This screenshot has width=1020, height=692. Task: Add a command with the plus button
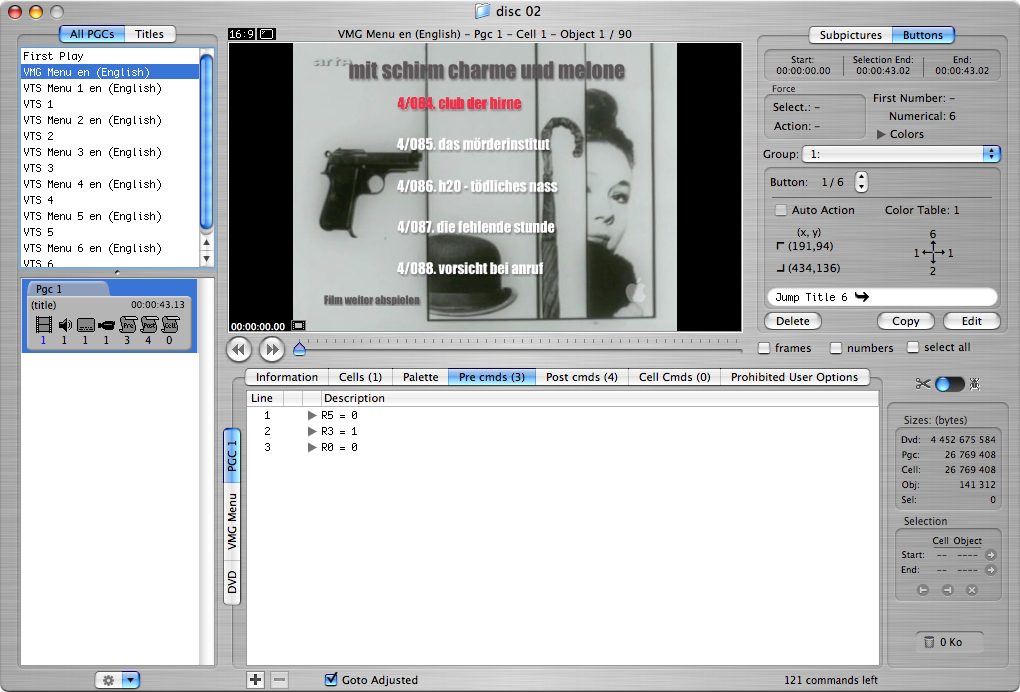point(256,680)
